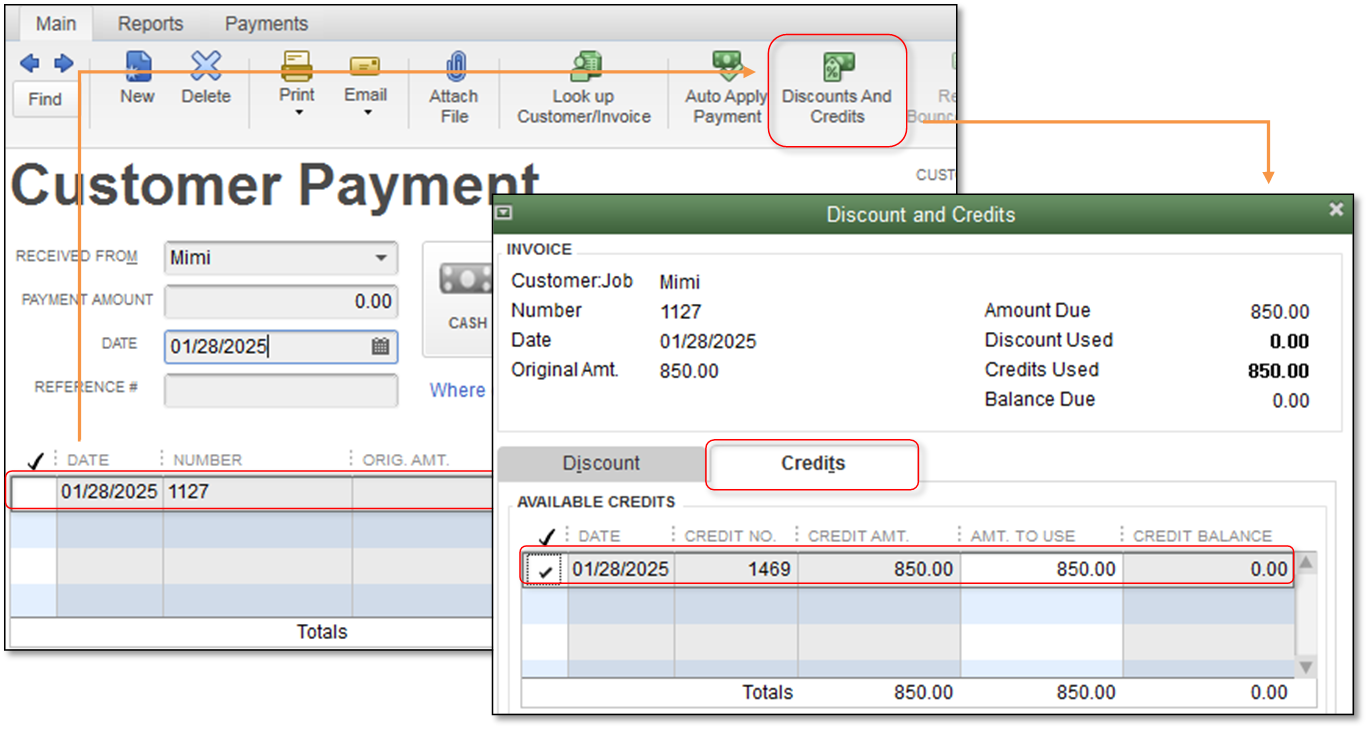1368x729 pixels.
Task: Go to previous payment with back arrow
Action: click(x=30, y=64)
